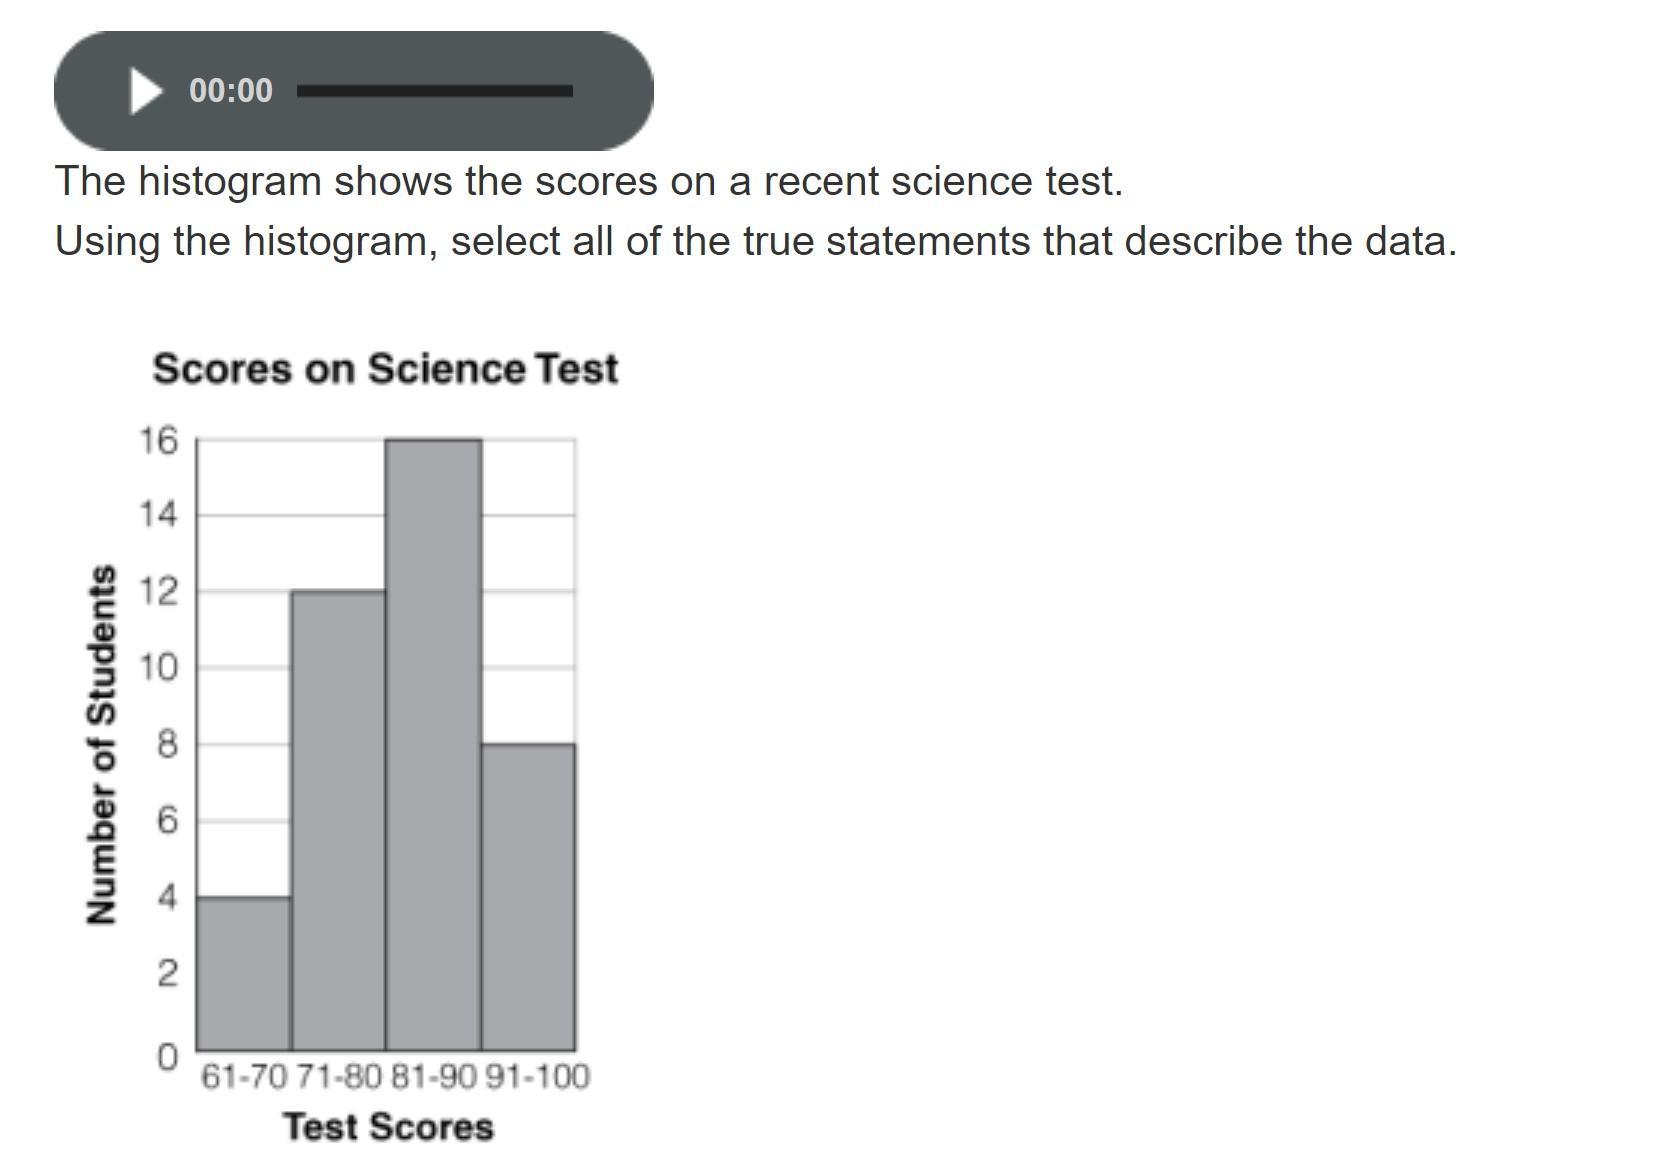Screen dimensions: 1662x1176
Task: Click the 71-80 x-axis label
Action: (x=340, y=1077)
